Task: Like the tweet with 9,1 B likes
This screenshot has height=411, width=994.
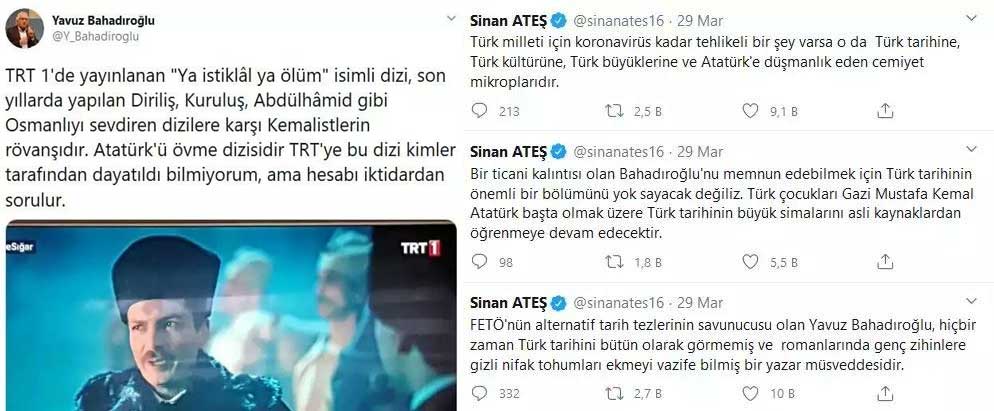Action: 750,111
